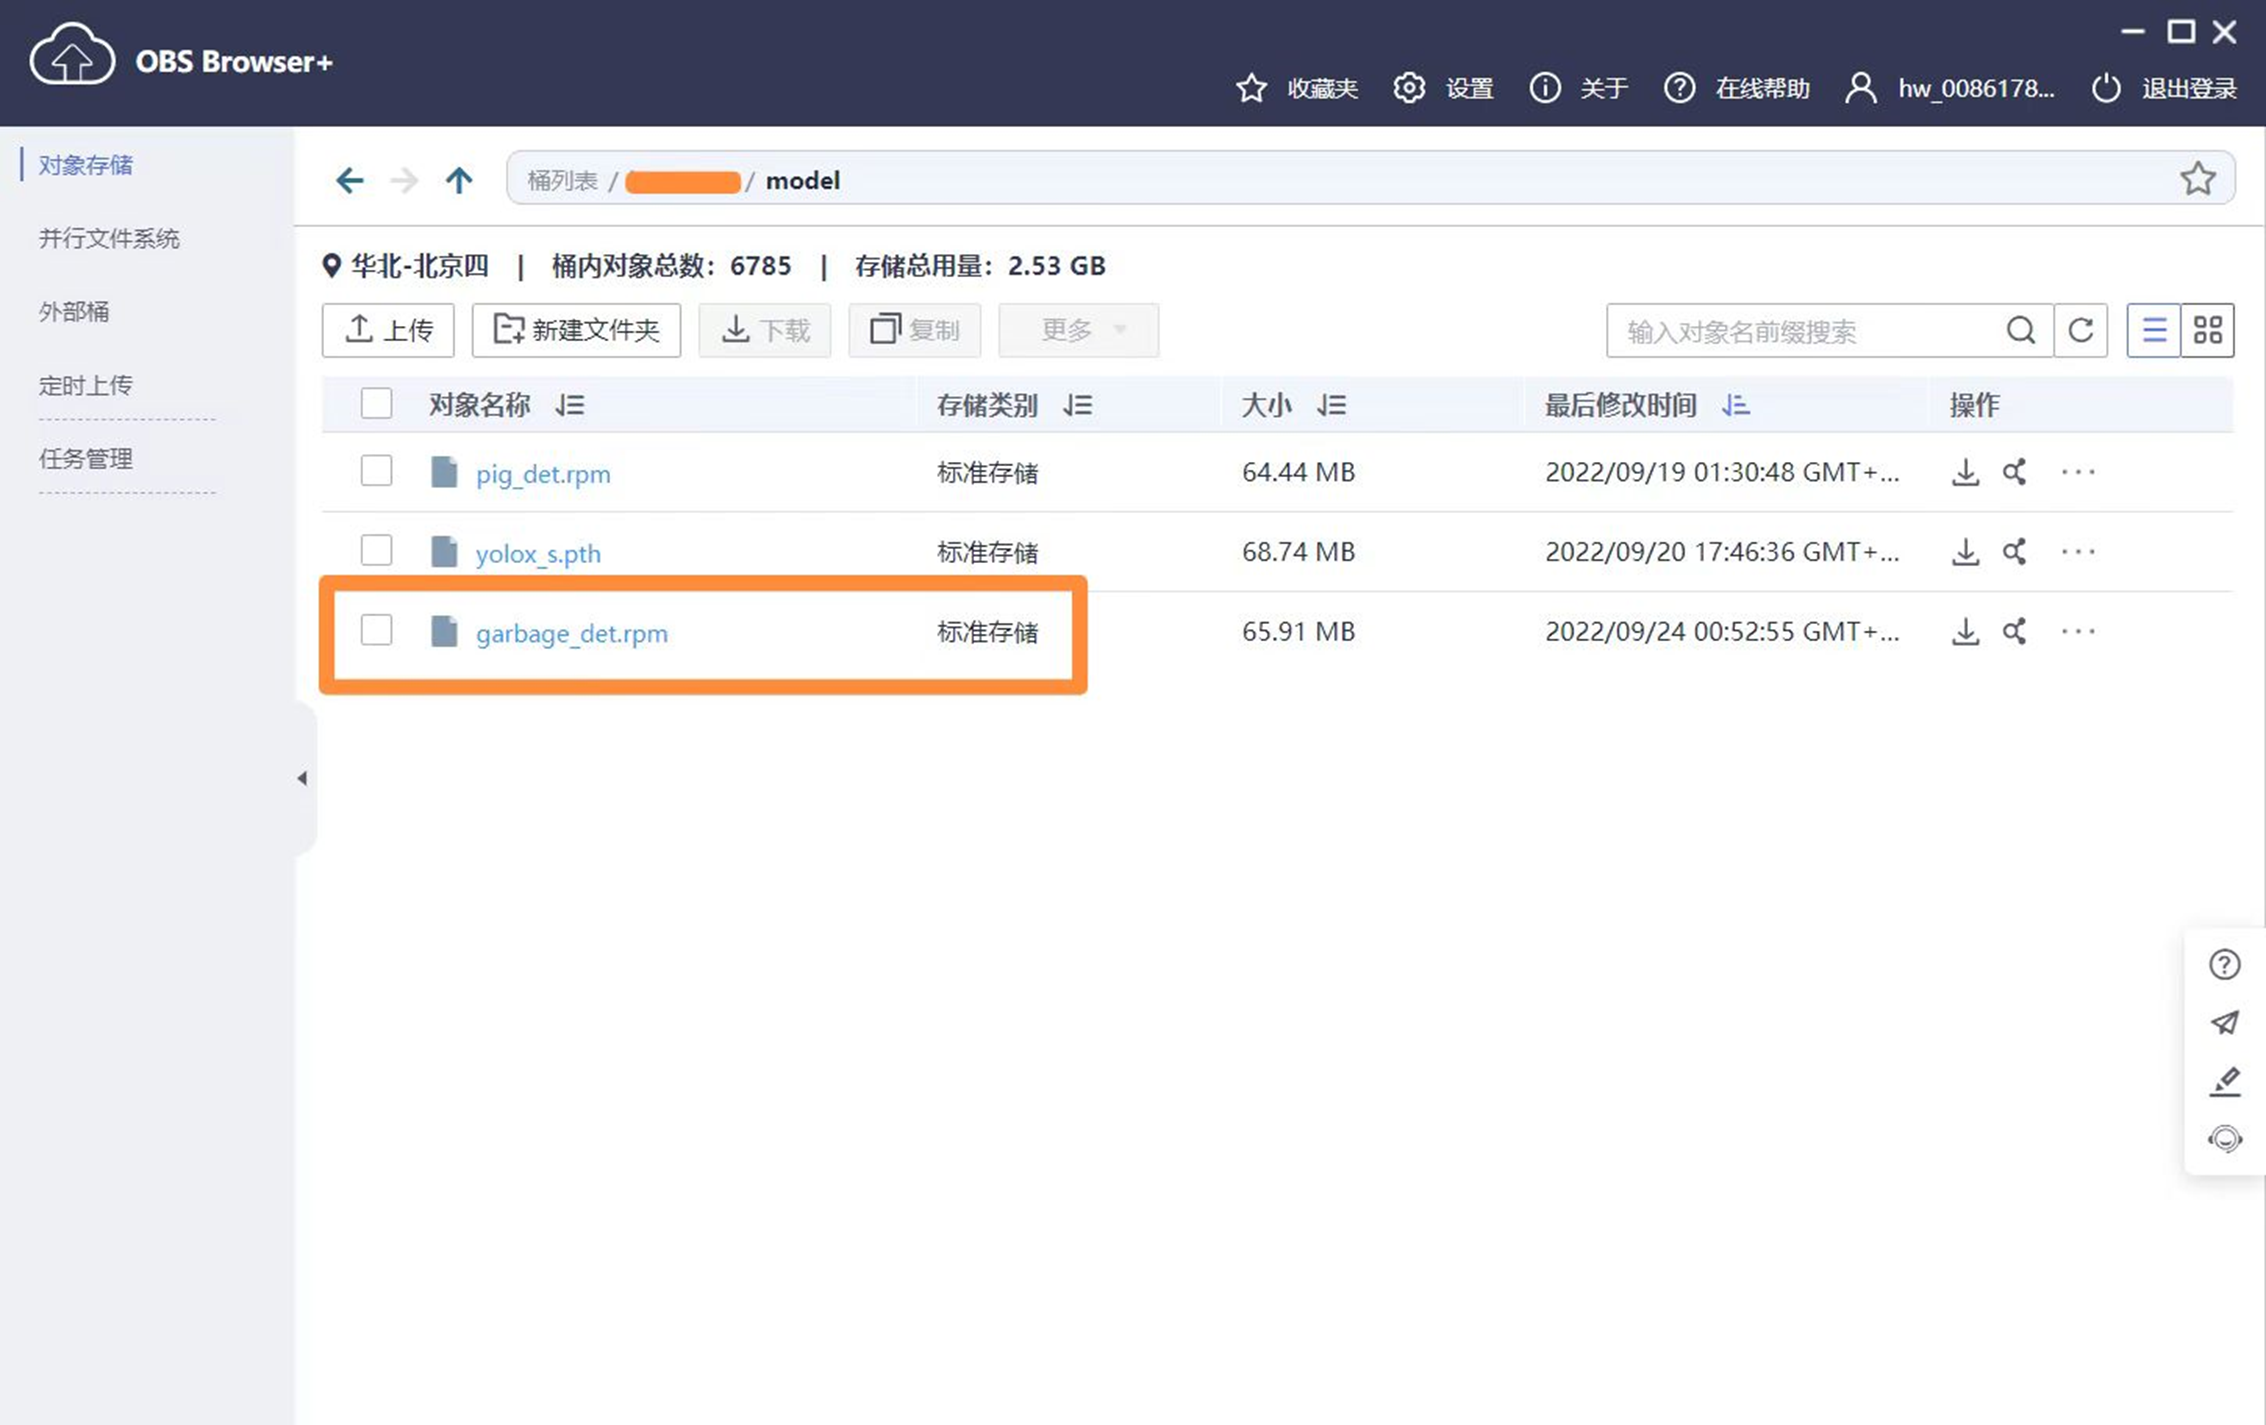
Task: Click the back navigation arrow
Action: click(349, 180)
